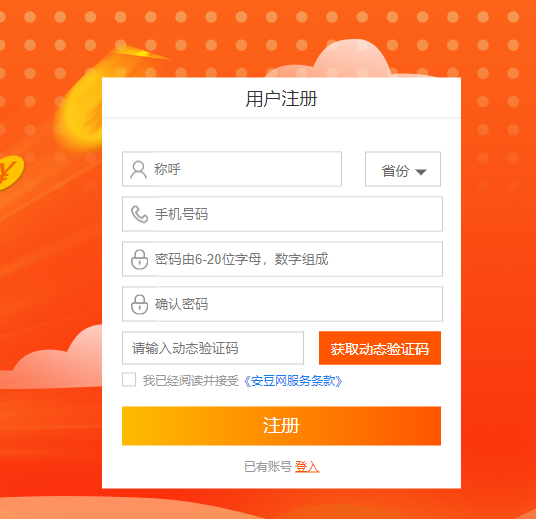Viewport: 536px width, 519px height.
Task: Click the 密码由6-20位字母 password field
Action: pyautogui.click(x=282, y=259)
